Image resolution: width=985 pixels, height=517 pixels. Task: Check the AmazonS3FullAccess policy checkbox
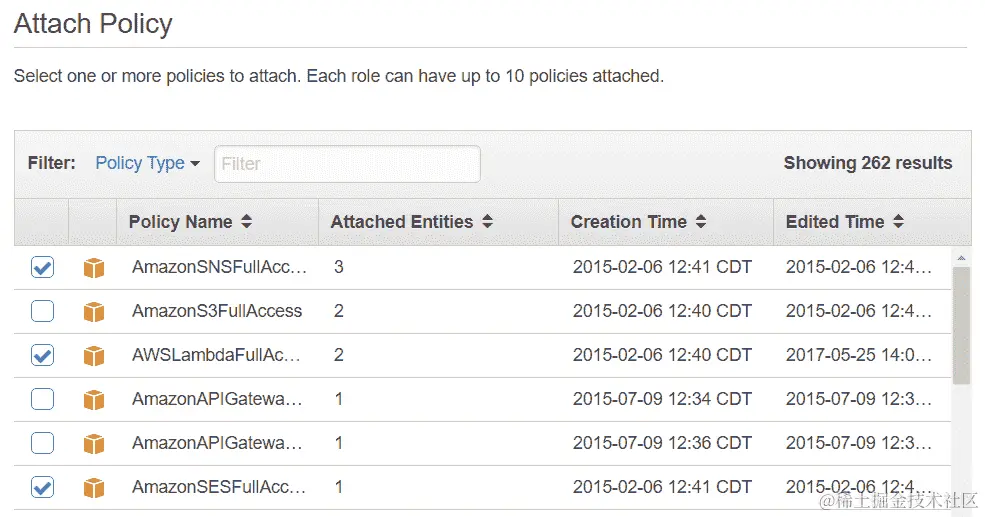pyautogui.click(x=42, y=312)
